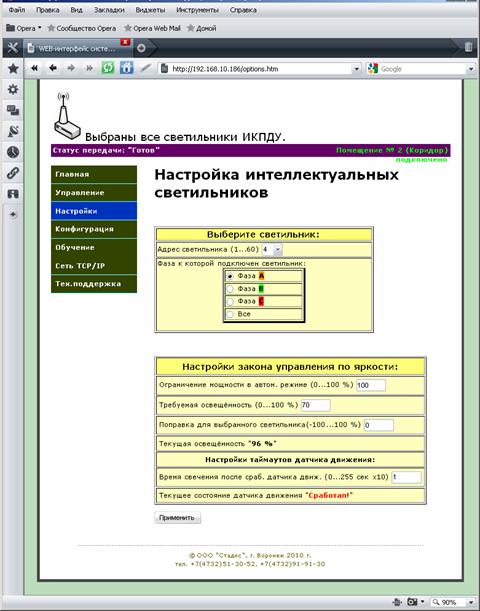The image size is (480, 611).
Task: Select the Фаза B radio button
Action: (x=230, y=289)
